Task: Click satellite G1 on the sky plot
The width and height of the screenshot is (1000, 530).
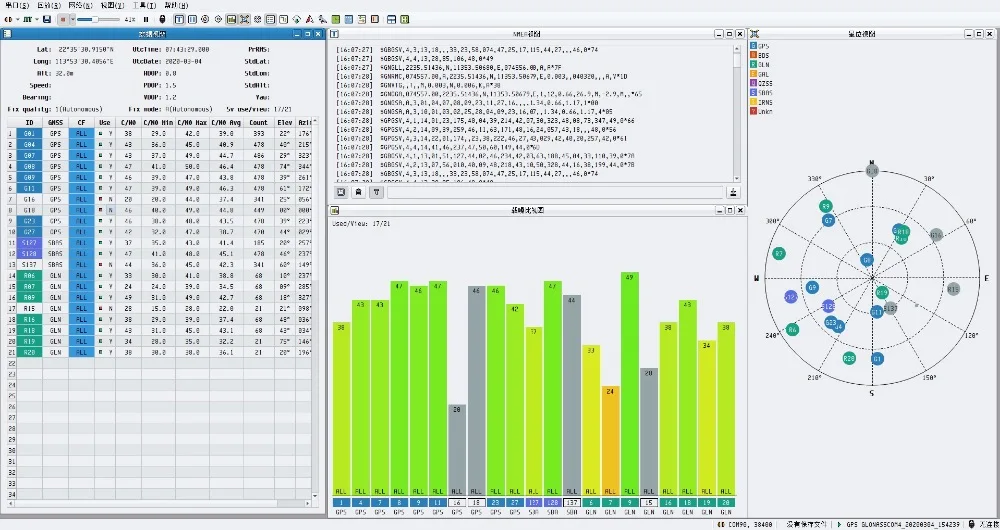Action: tap(878, 359)
